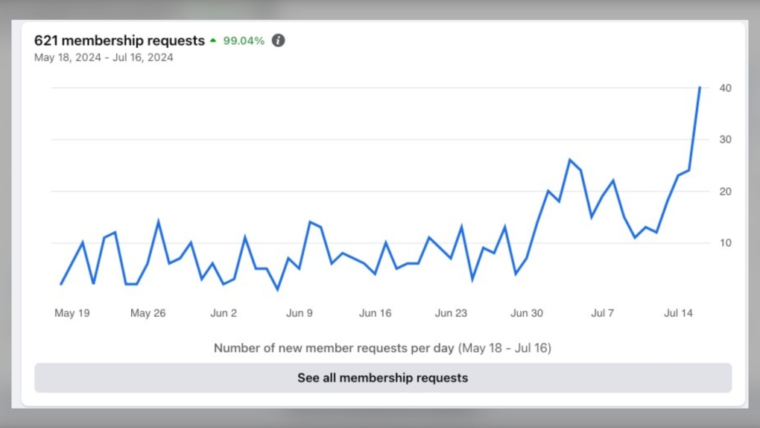This screenshot has height=428, width=760.
Task: Select the 20 y-axis value label
Action: click(x=724, y=191)
